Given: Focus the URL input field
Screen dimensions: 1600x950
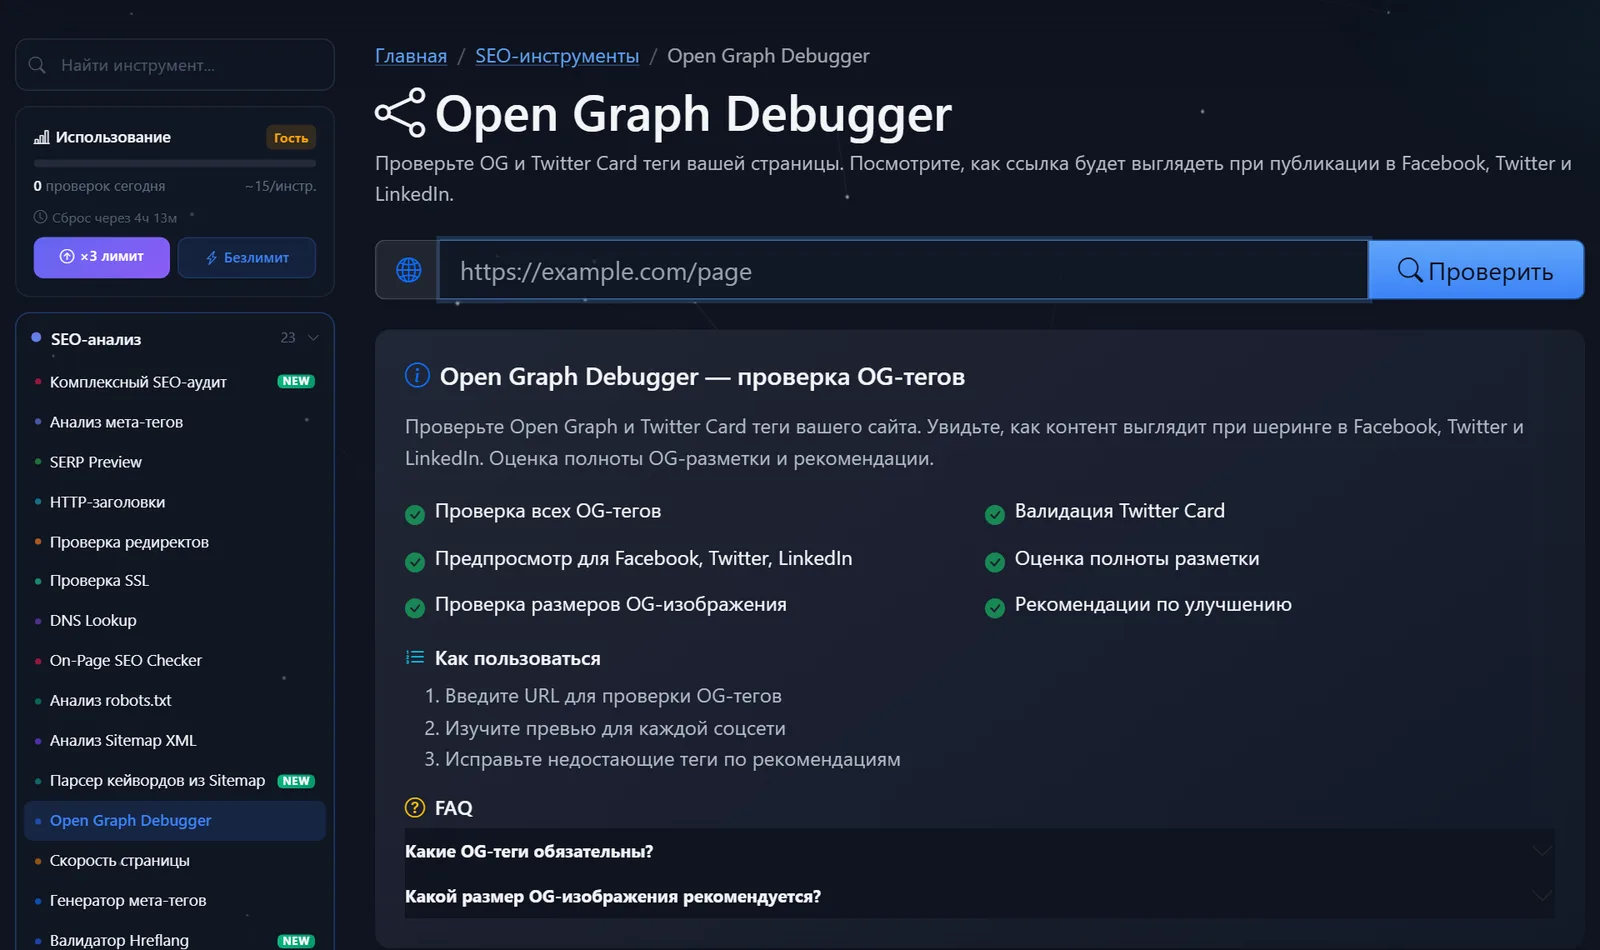Looking at the screenshot, I should [x=903, y=270].
